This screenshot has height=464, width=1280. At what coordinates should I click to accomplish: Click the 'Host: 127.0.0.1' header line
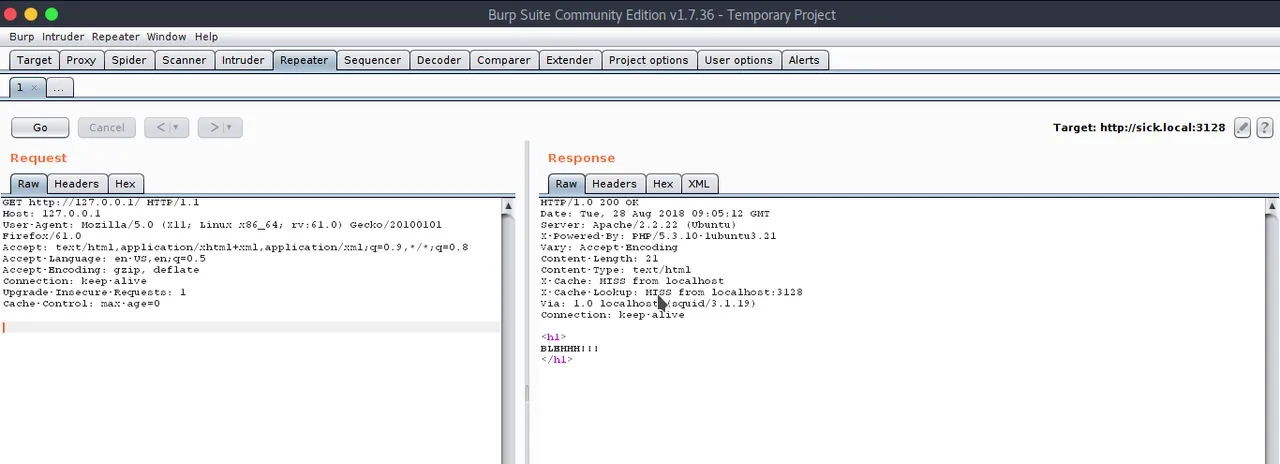point(51,214)
